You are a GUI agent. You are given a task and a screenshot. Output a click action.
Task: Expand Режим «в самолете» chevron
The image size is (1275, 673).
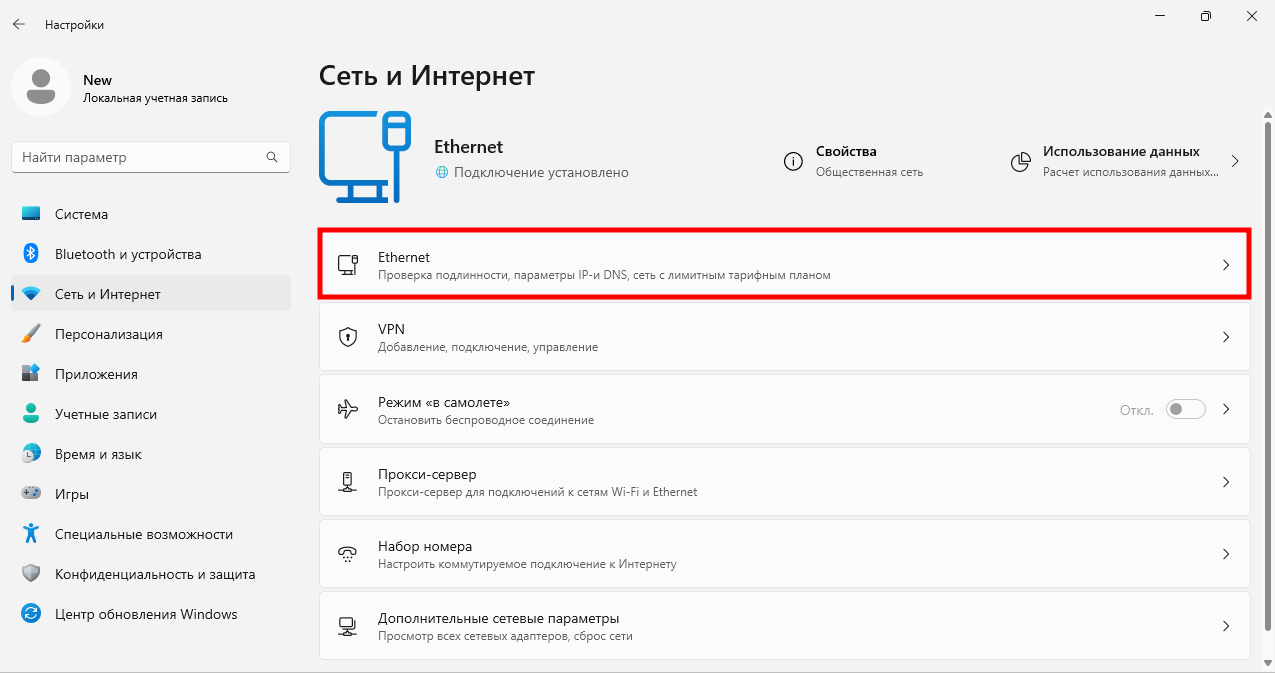tap(1226, 410)
